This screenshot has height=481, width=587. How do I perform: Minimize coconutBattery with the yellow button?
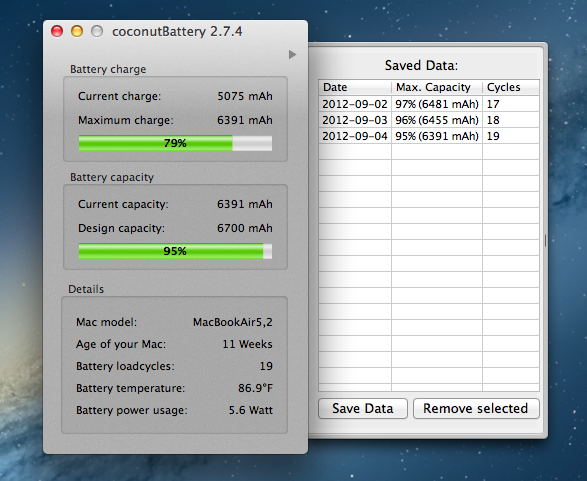[x=77, y=31]
